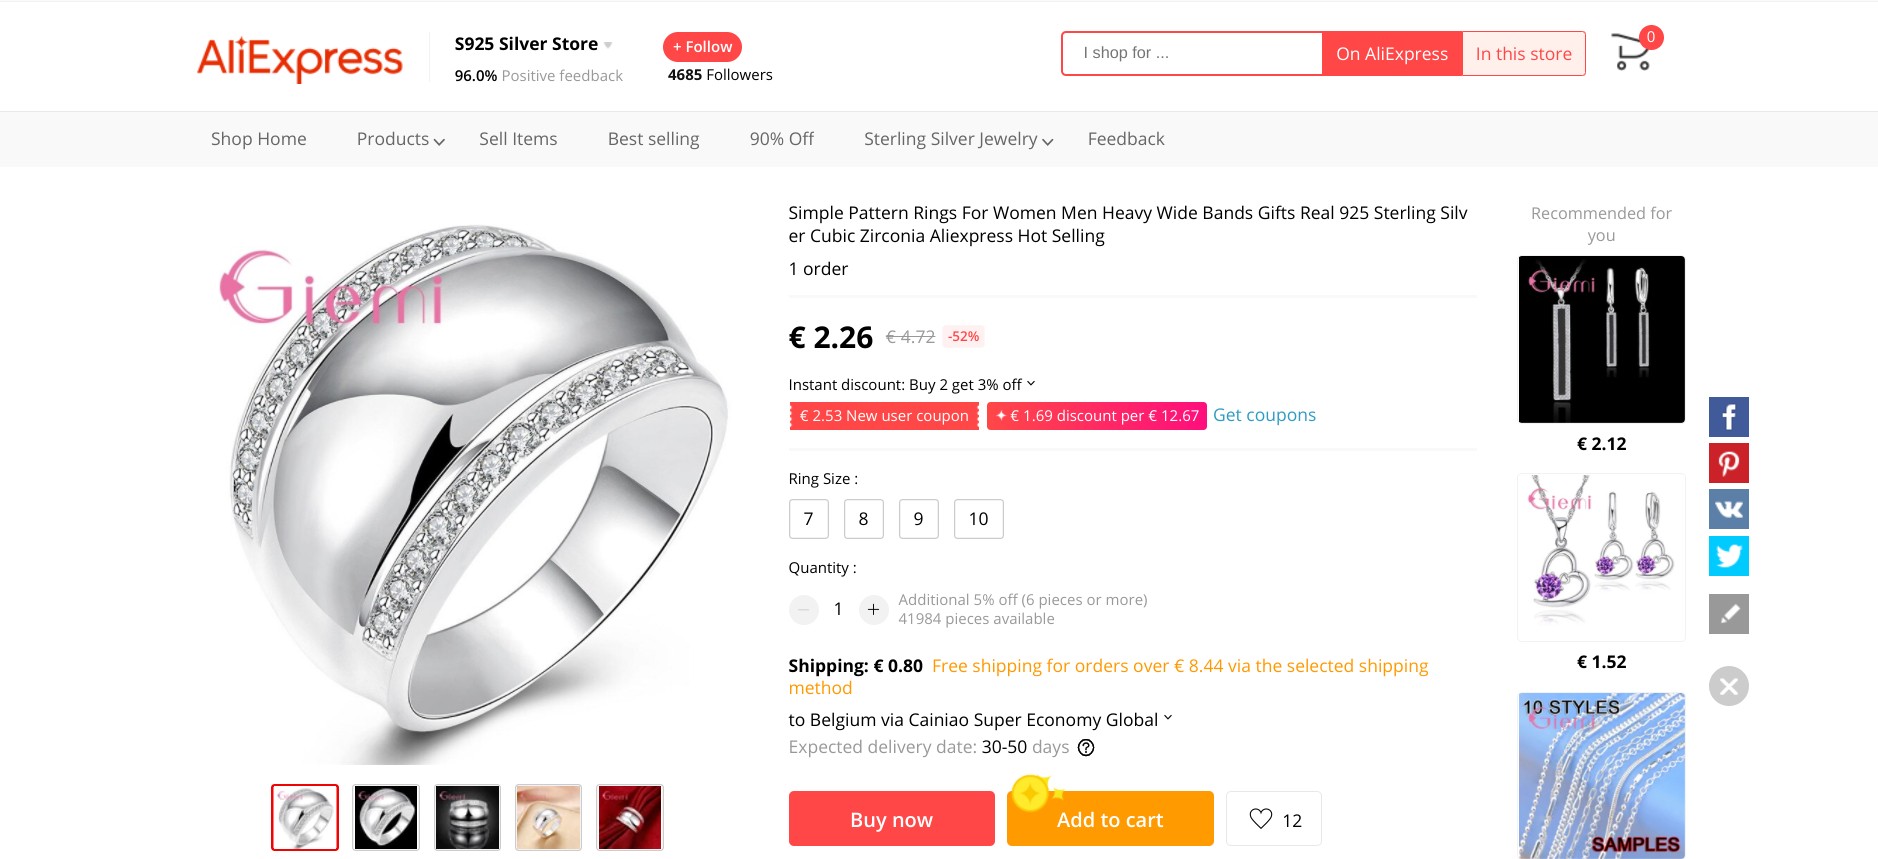The height and width of the screenshot is (859, 1878).
Task: Expand the Products dropdown menu
Action: click(x=400, y=139)
